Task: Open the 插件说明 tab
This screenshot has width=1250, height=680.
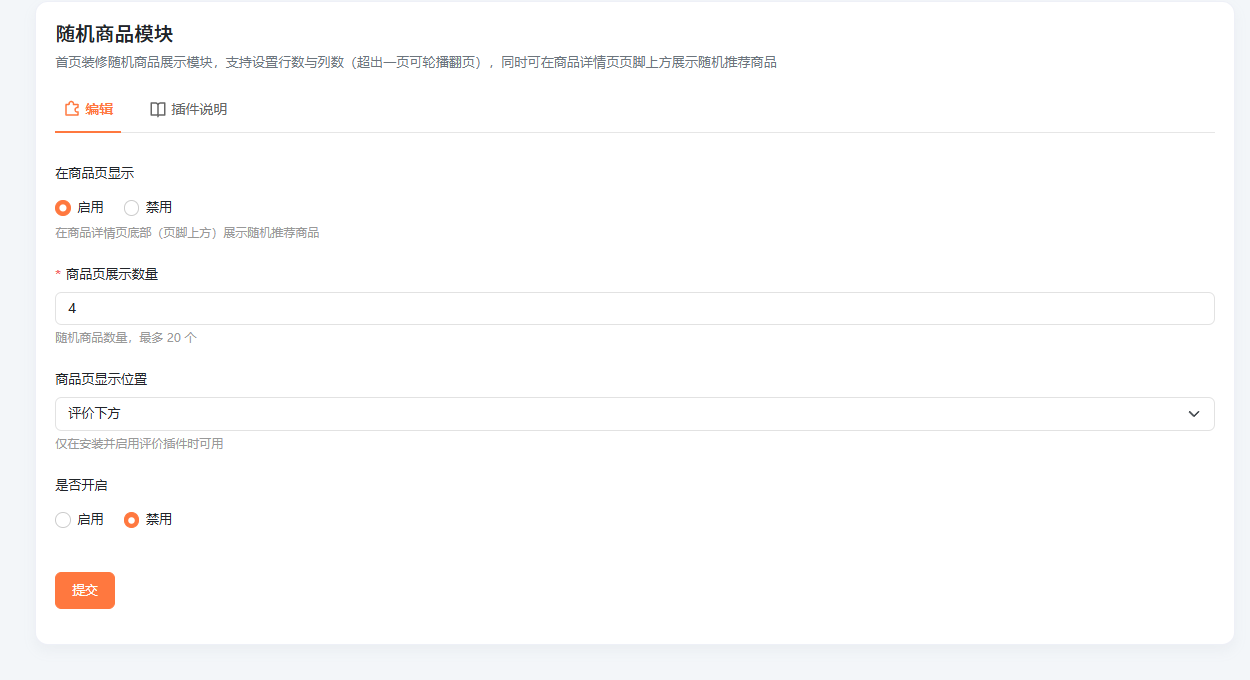Action: (x=188, y=109)
